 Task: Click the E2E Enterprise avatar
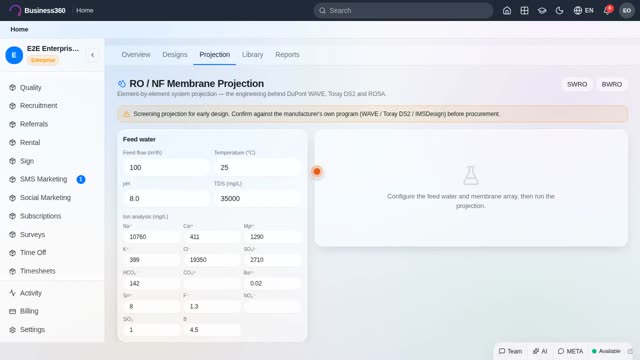click(14, 55)
